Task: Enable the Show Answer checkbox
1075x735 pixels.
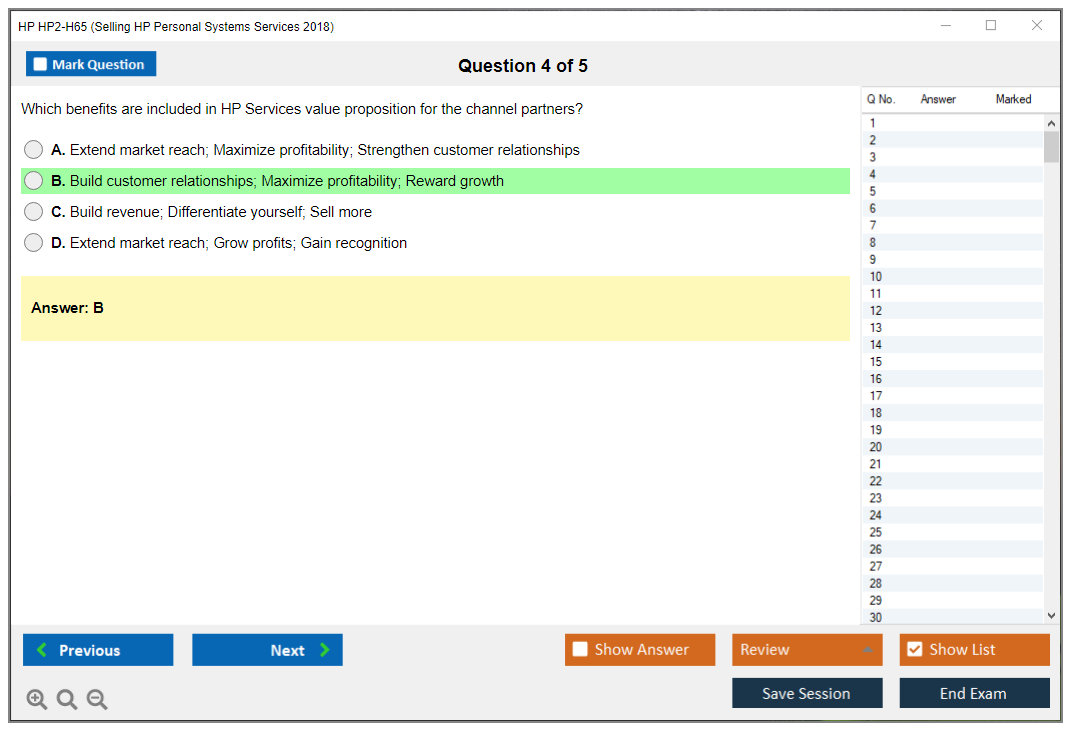Action: (x=580, y=650)
